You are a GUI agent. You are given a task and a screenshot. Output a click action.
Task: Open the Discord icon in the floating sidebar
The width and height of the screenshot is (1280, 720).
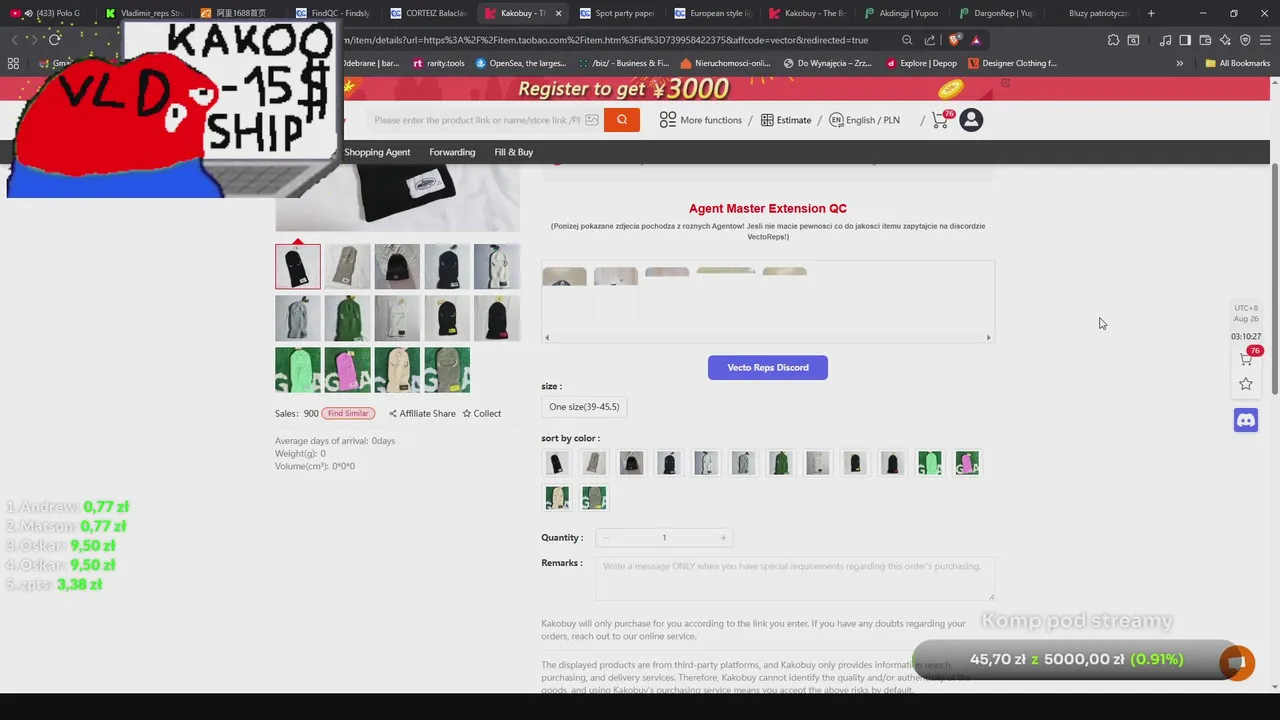click(1246, 421)
